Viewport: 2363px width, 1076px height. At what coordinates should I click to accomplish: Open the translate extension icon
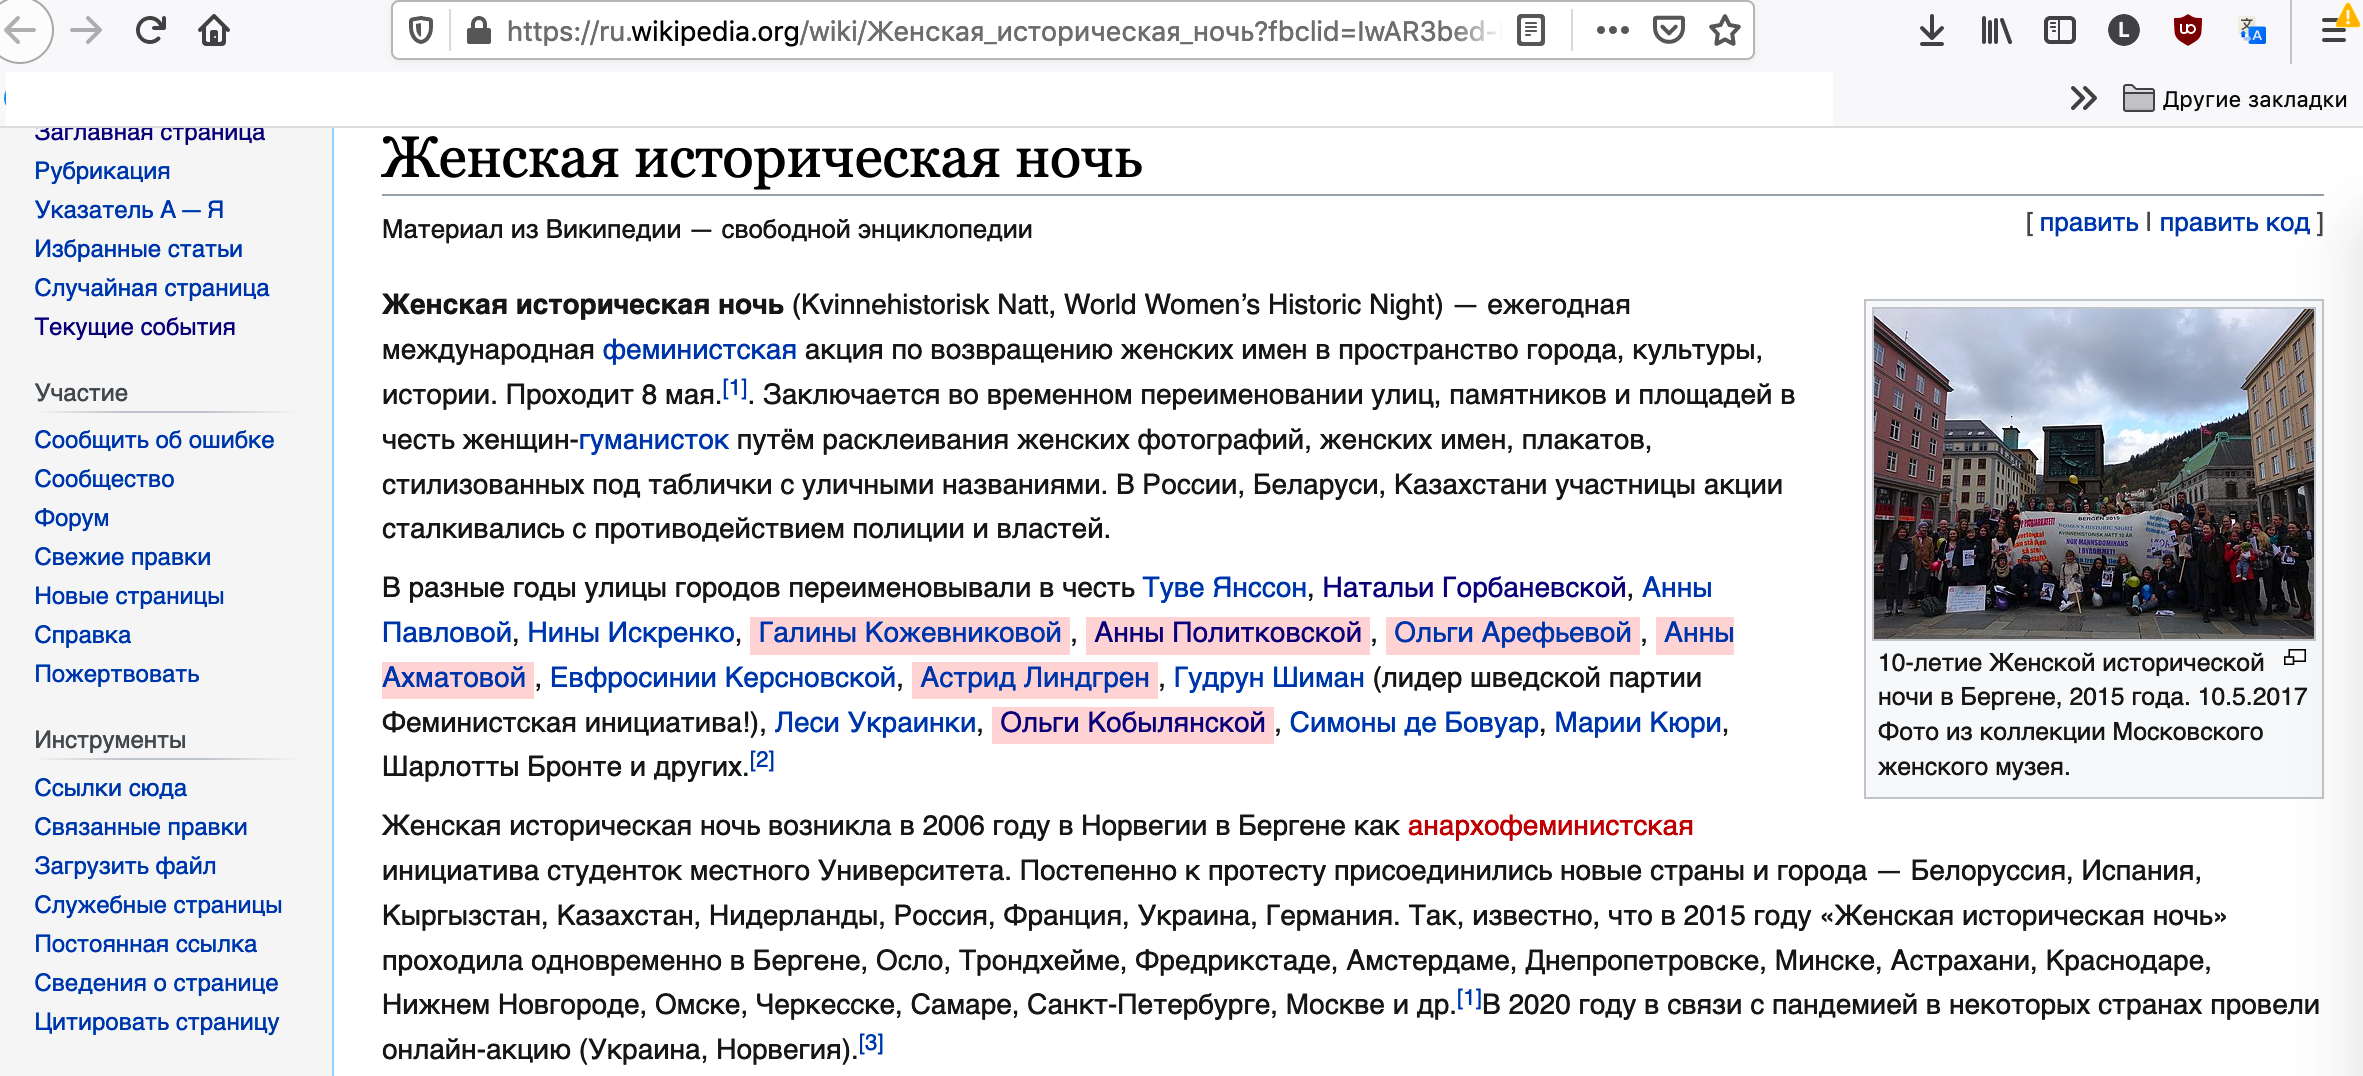point(2252,32)
